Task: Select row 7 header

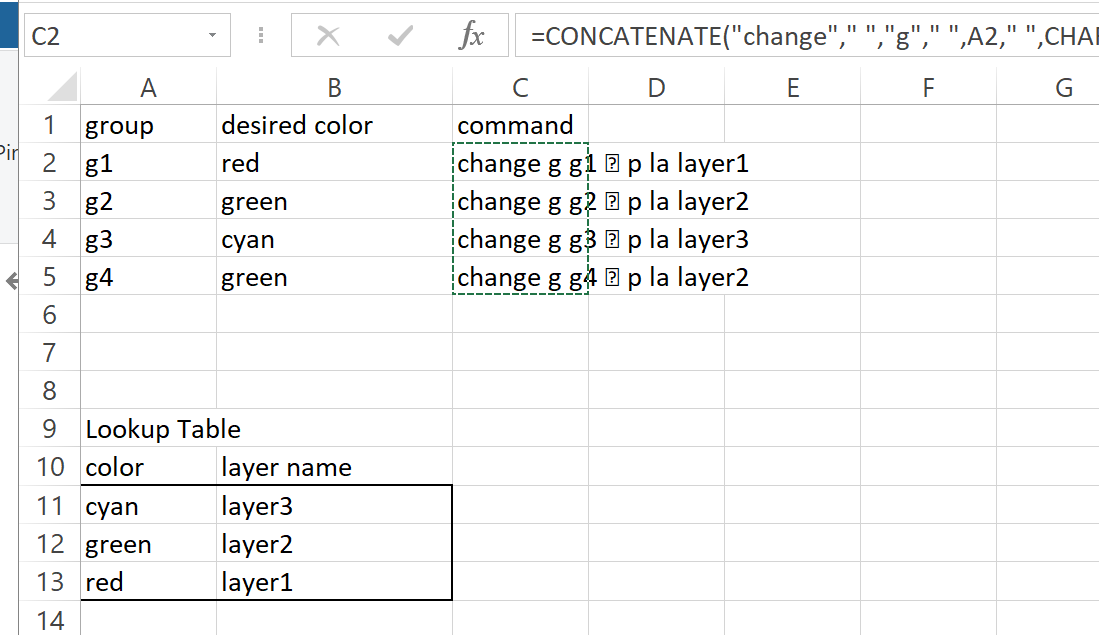Action: coord(50,353)
